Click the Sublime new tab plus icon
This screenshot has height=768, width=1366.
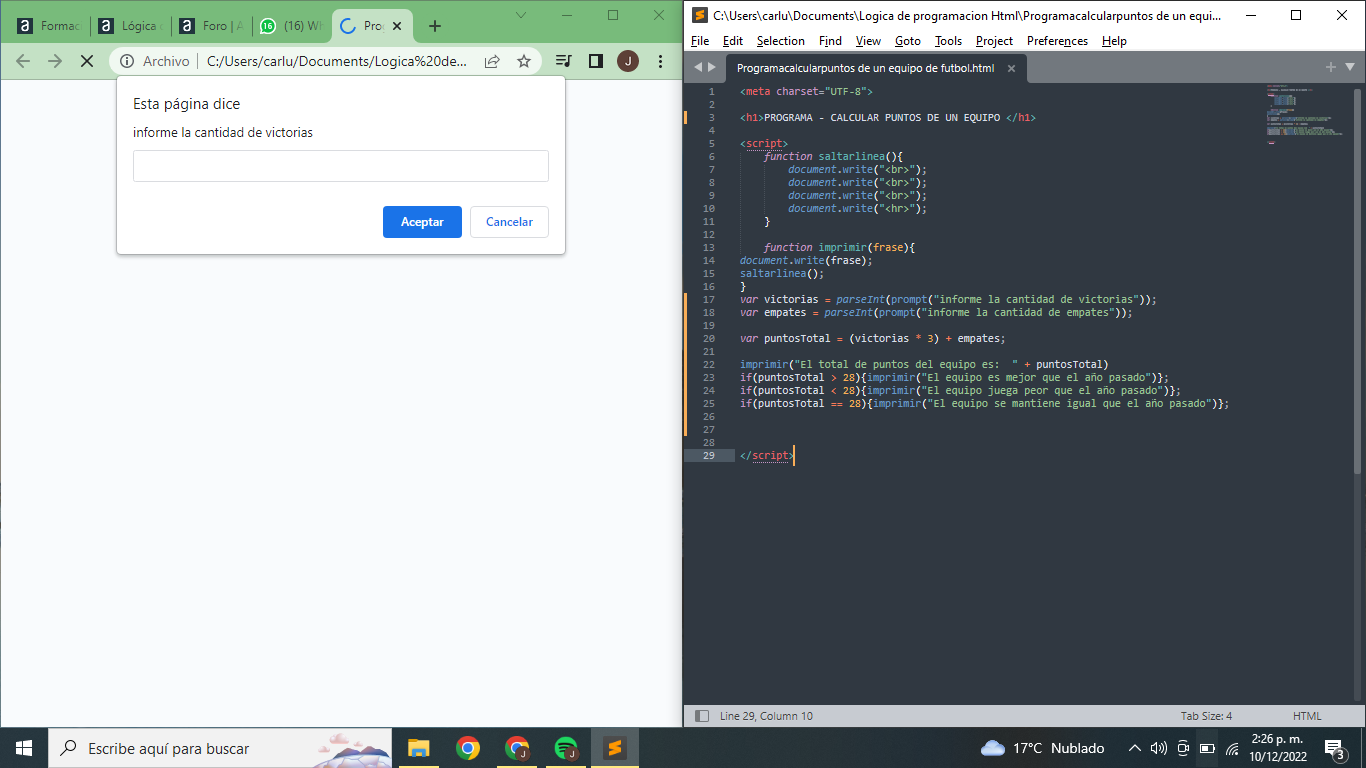1331,67
